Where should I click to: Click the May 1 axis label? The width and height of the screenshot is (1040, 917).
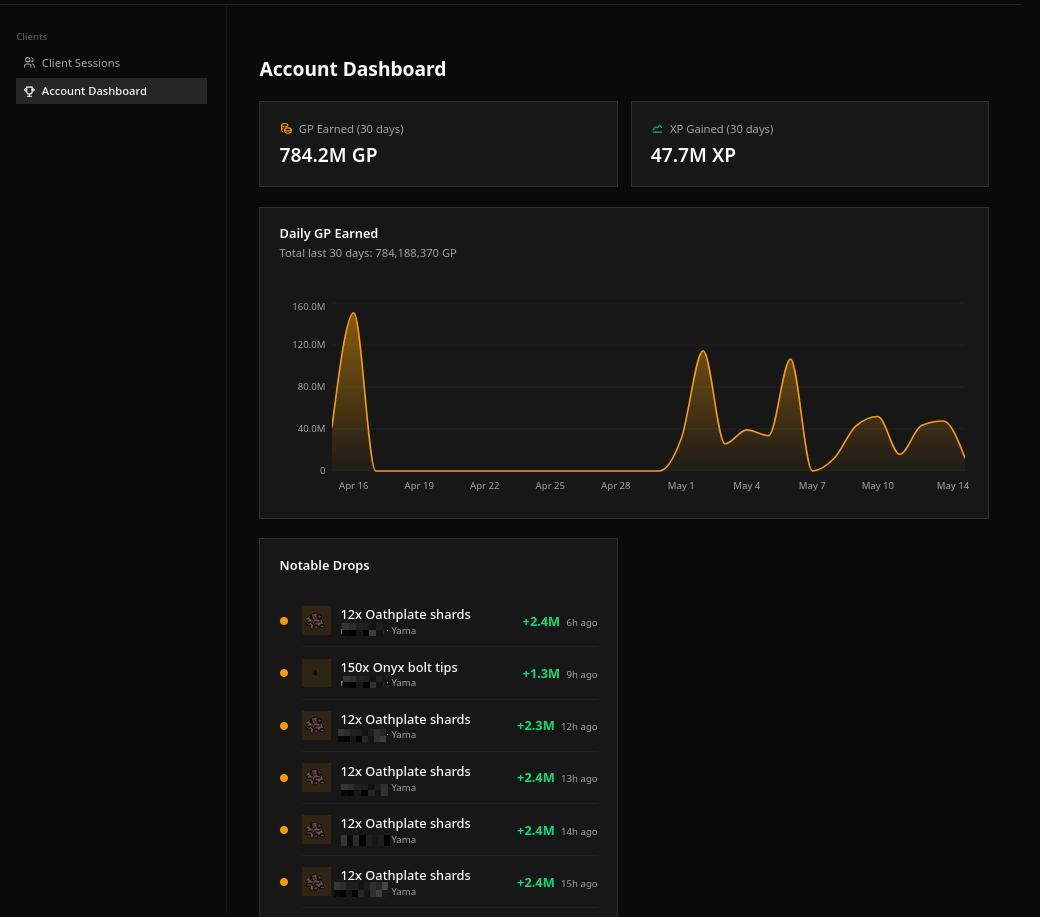pyautogui.click(x=681, y=485)
